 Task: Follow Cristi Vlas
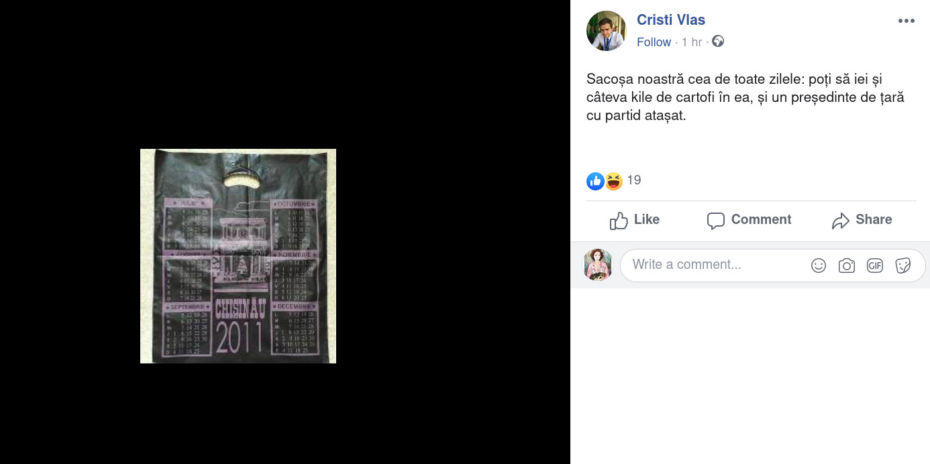click(x=654, y=42)
